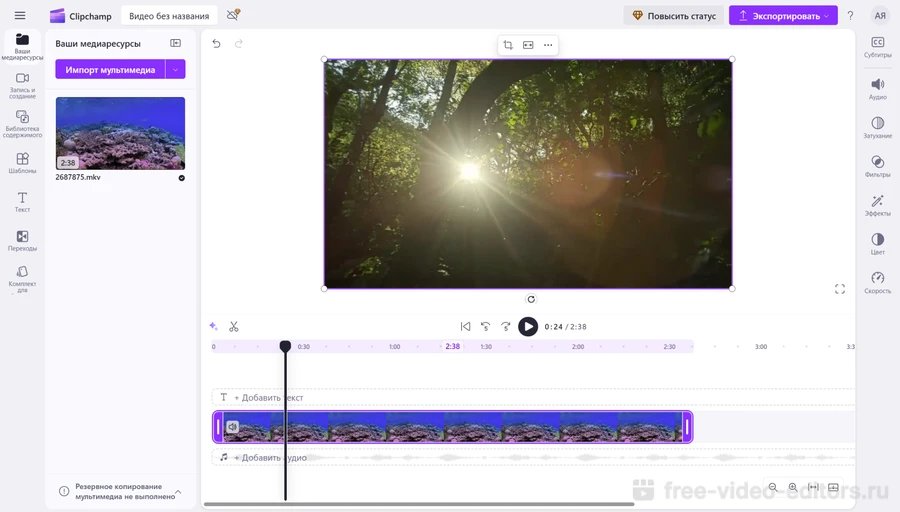Open the three-dots more options menu

point(548,45)
